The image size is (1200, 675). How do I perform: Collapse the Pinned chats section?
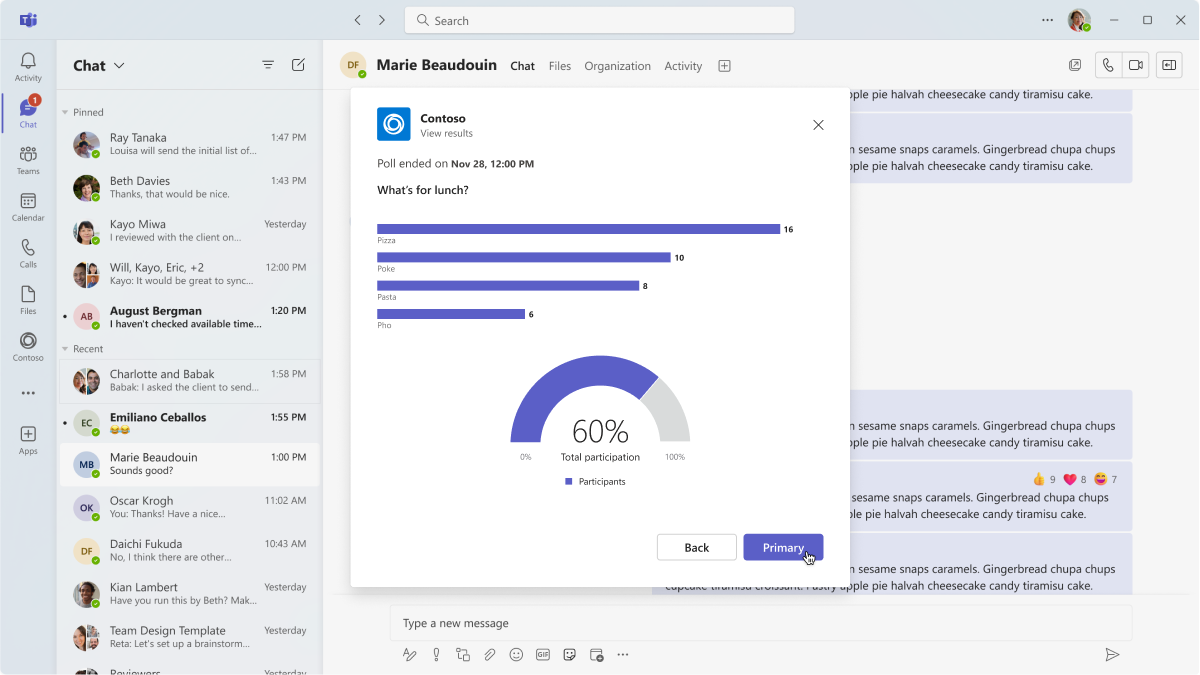(x=66, y=113)
